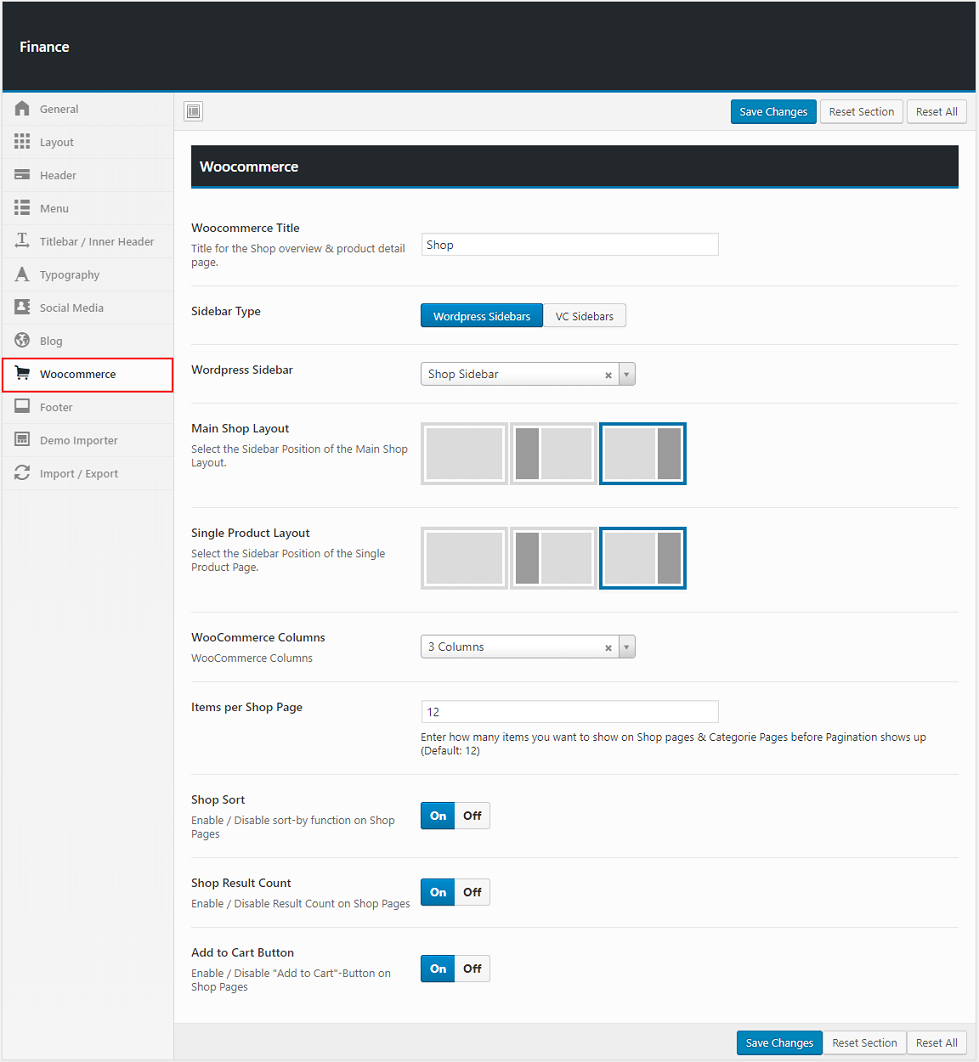This screenshot has height=1062, width=979.
Task: Click the Items per Shop Page field
Action: click(569, 712)
